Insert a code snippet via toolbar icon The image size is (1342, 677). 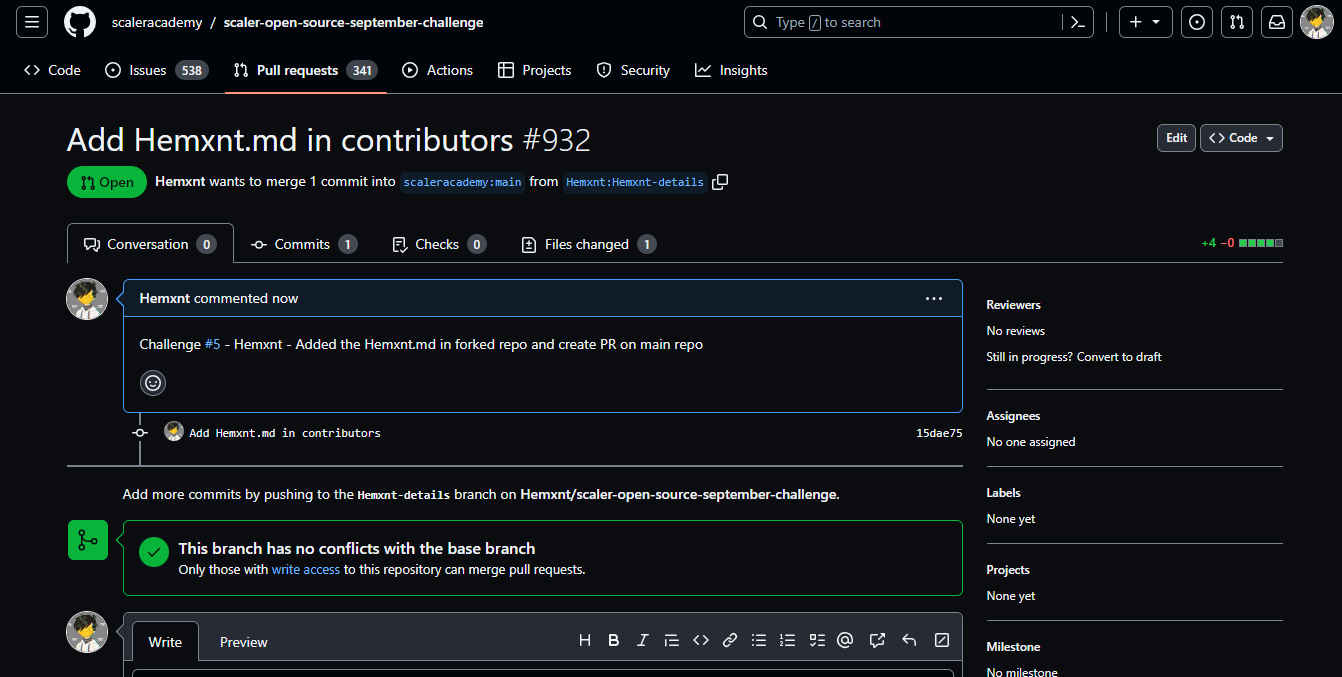(x=700, y=640)
